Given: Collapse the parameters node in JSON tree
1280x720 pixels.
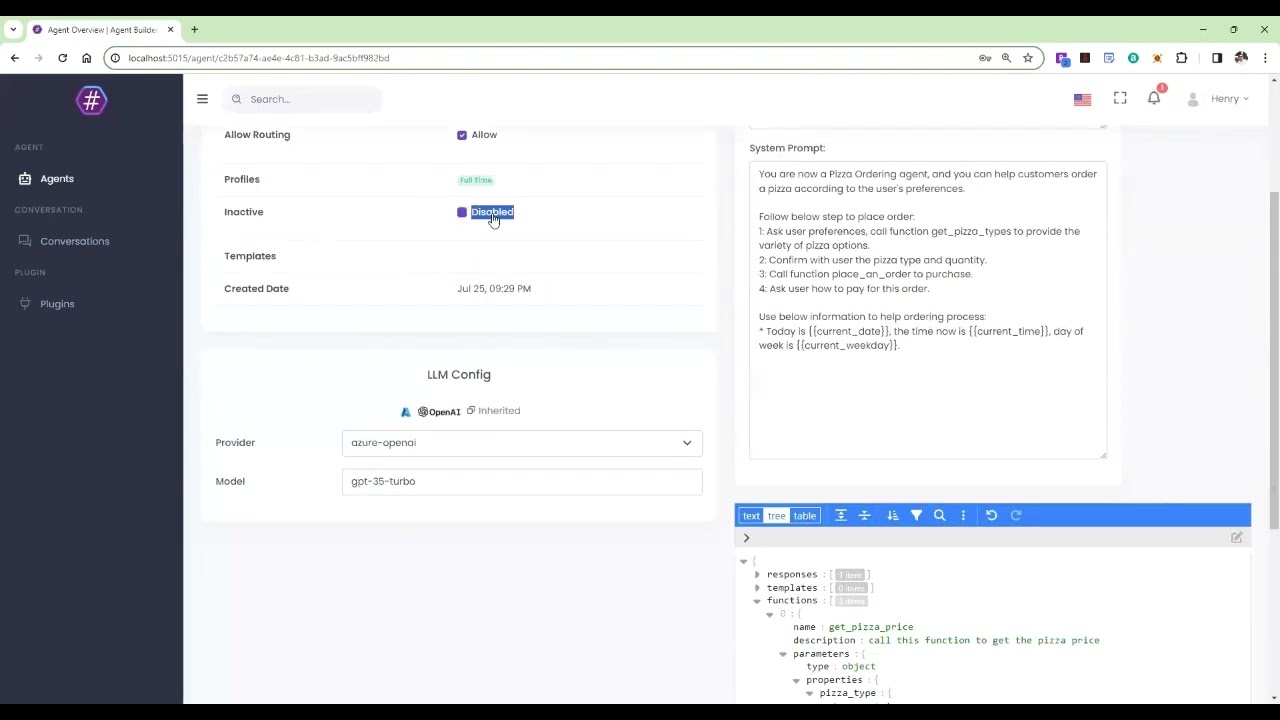Looking at the screenshot, I should coord(783,654).
